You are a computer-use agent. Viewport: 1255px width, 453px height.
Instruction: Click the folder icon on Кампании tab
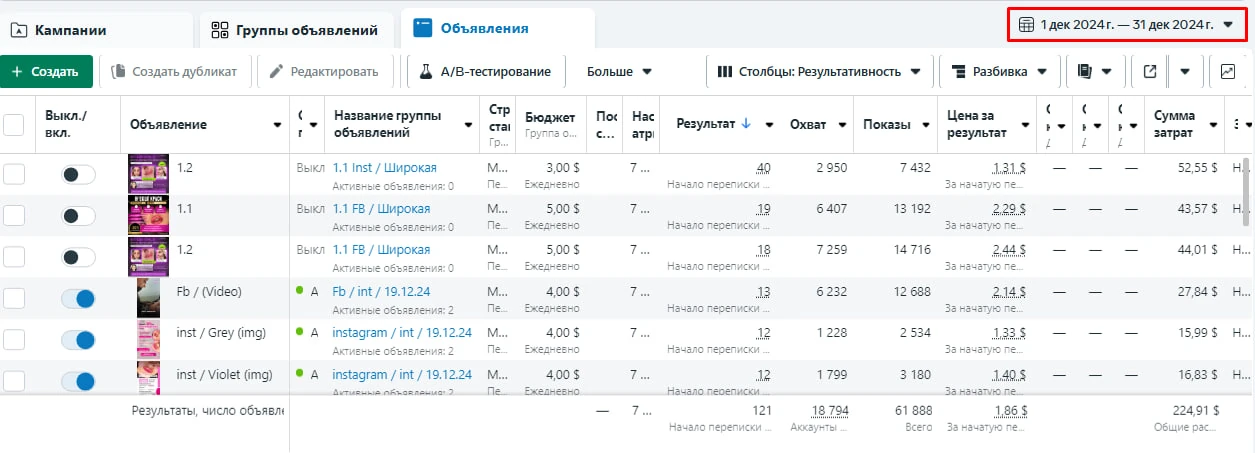coord(19,30)
